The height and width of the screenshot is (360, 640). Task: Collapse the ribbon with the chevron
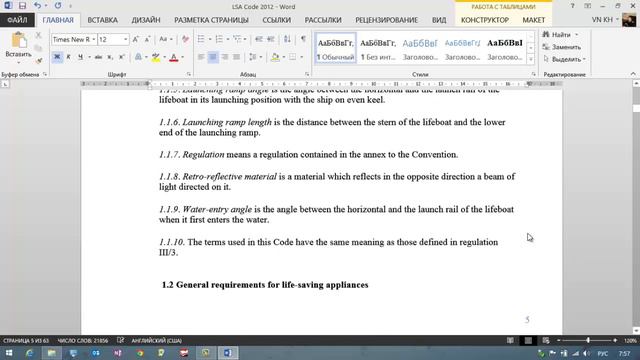coord(633,74)
